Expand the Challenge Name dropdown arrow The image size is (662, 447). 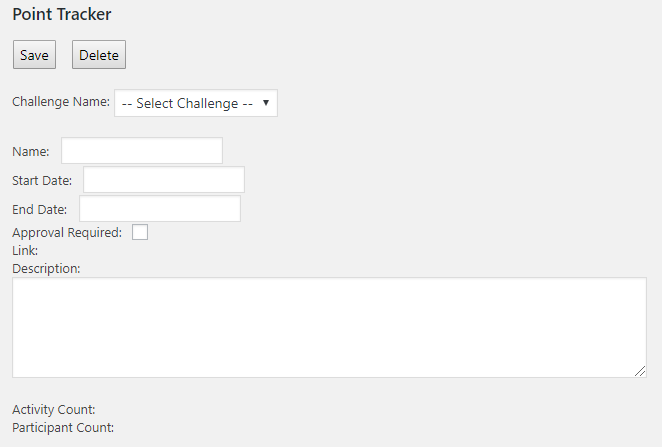pos(266,103)
